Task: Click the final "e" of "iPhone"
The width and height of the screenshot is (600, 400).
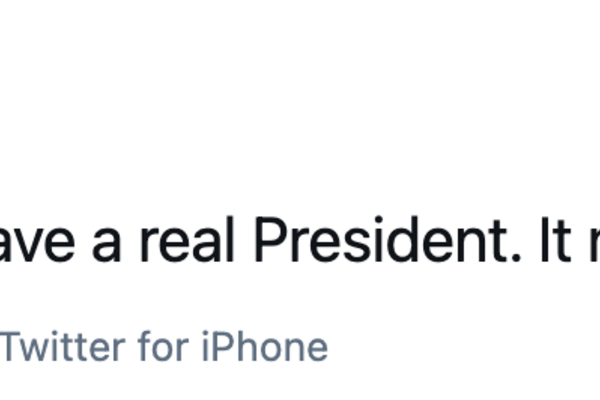Action: 317,350
